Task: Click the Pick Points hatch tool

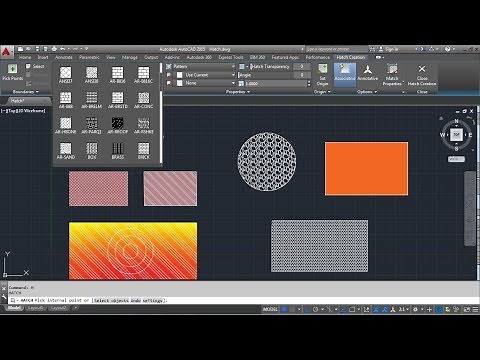Action: (x=13, y=73)
